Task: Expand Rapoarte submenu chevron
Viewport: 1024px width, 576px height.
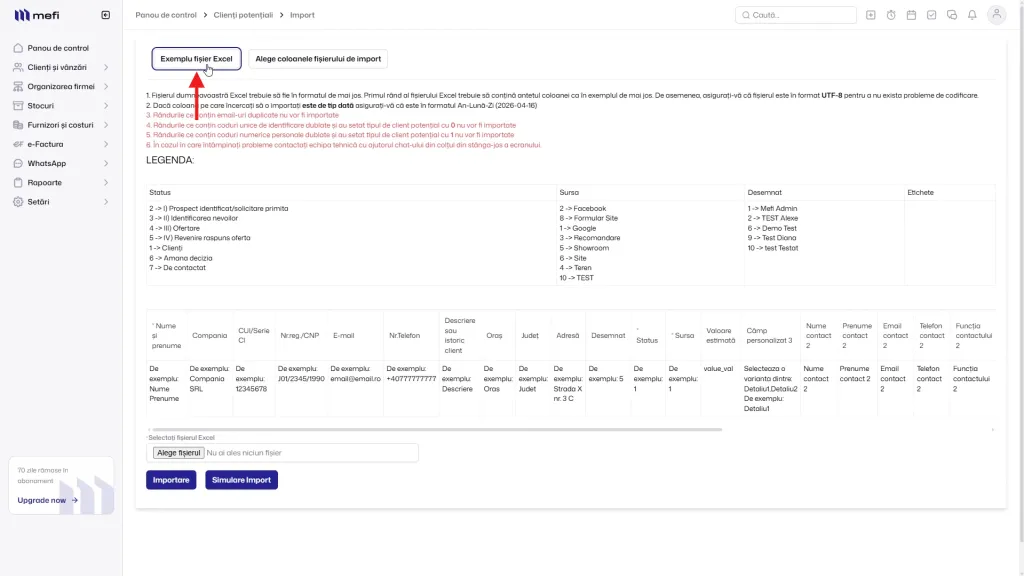Action: pyautogui.click(x=106, y=183)
